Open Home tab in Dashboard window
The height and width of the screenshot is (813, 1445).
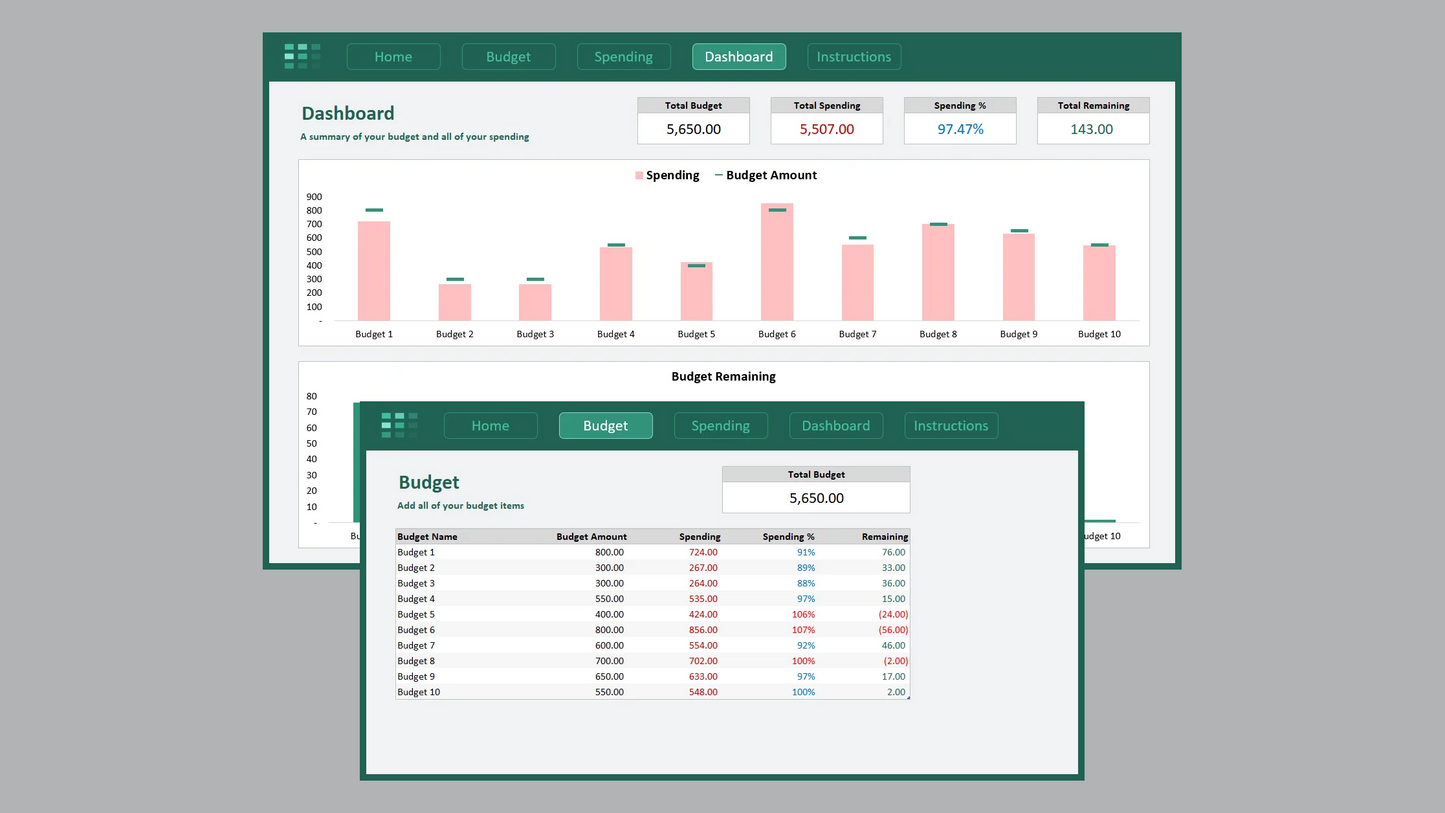click(x=393, y=57)
